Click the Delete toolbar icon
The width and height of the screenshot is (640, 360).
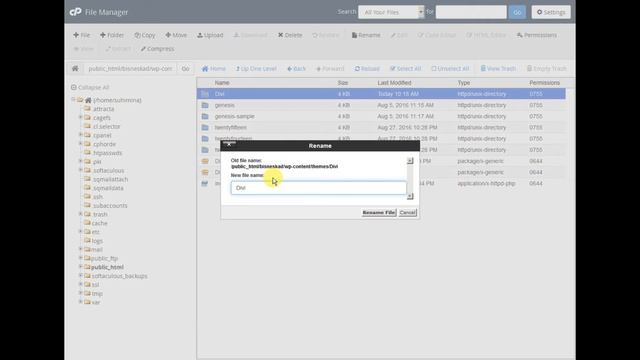(x=290, y=35)
